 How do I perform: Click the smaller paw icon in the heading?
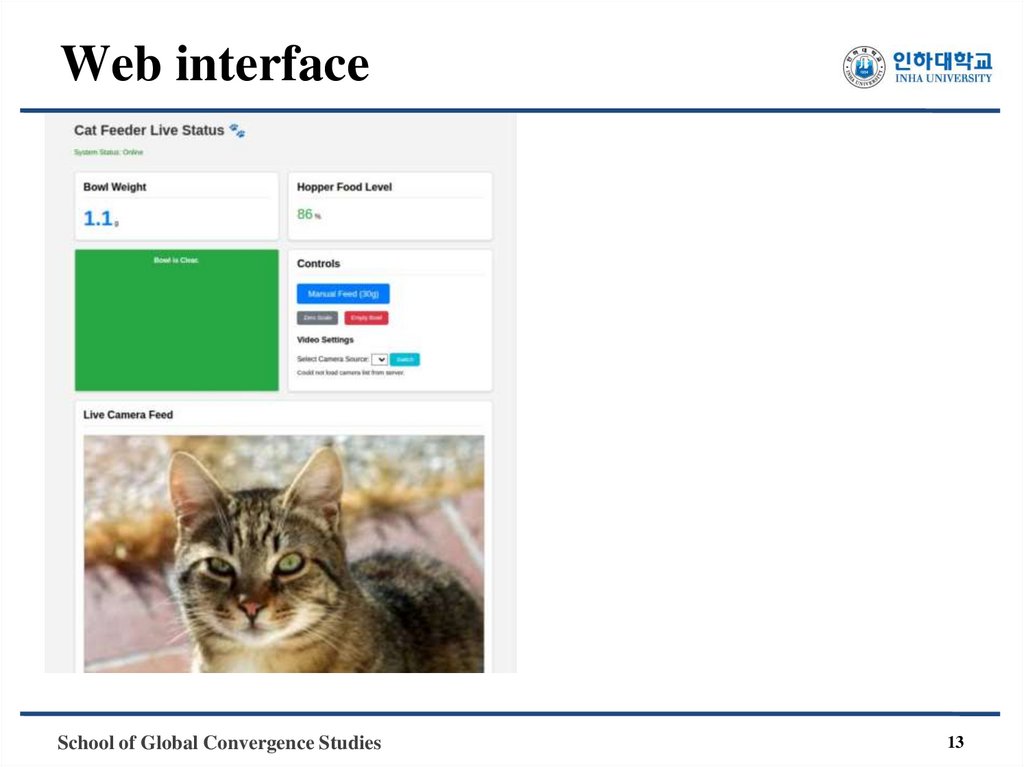coord(241,133)
